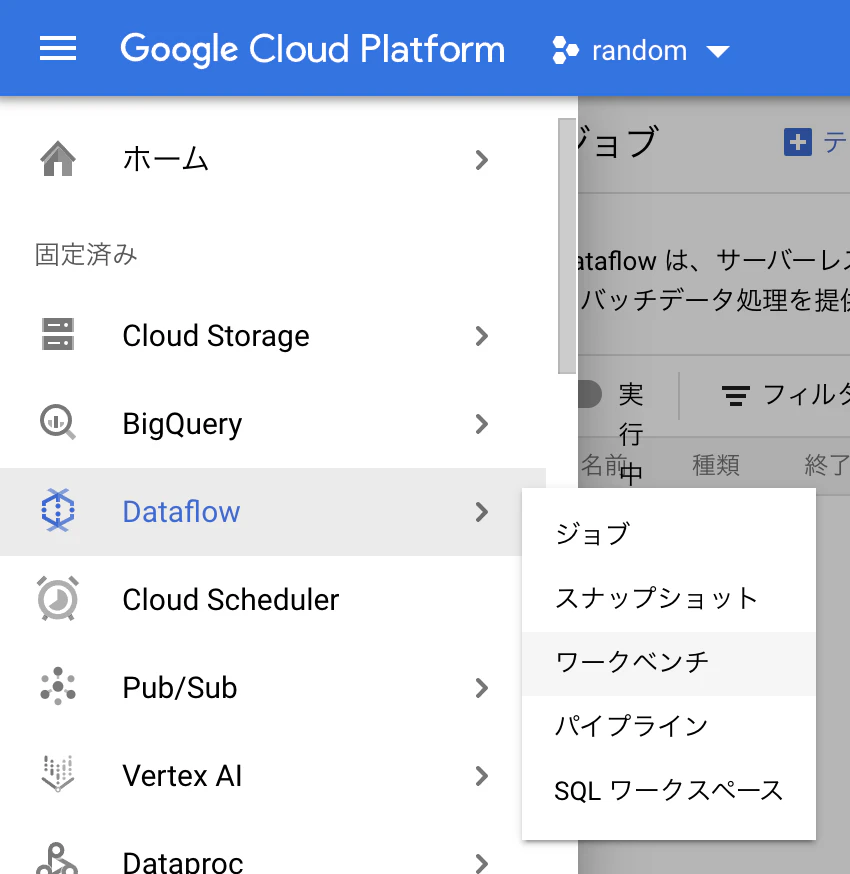This screenshot has width=850, height=874.
Task: Expand the Dataflow chevron
Action: 482,512
